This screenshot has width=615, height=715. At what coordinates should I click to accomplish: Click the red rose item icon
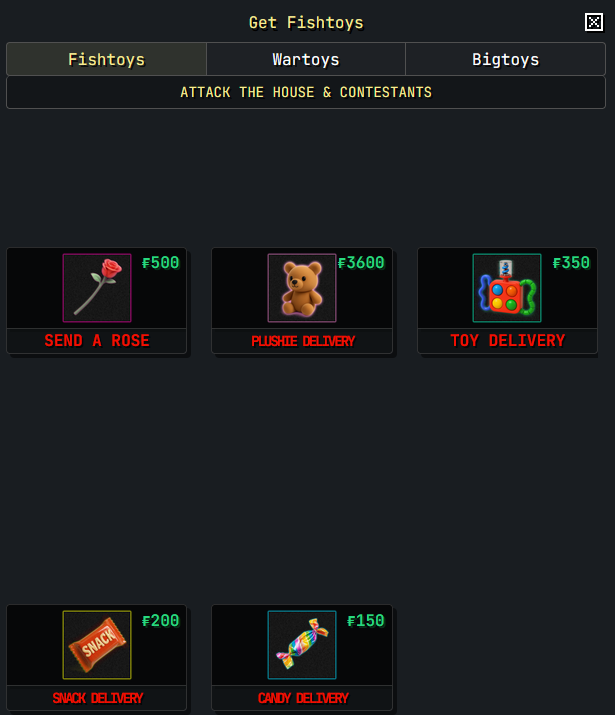(x=97, y=288)
